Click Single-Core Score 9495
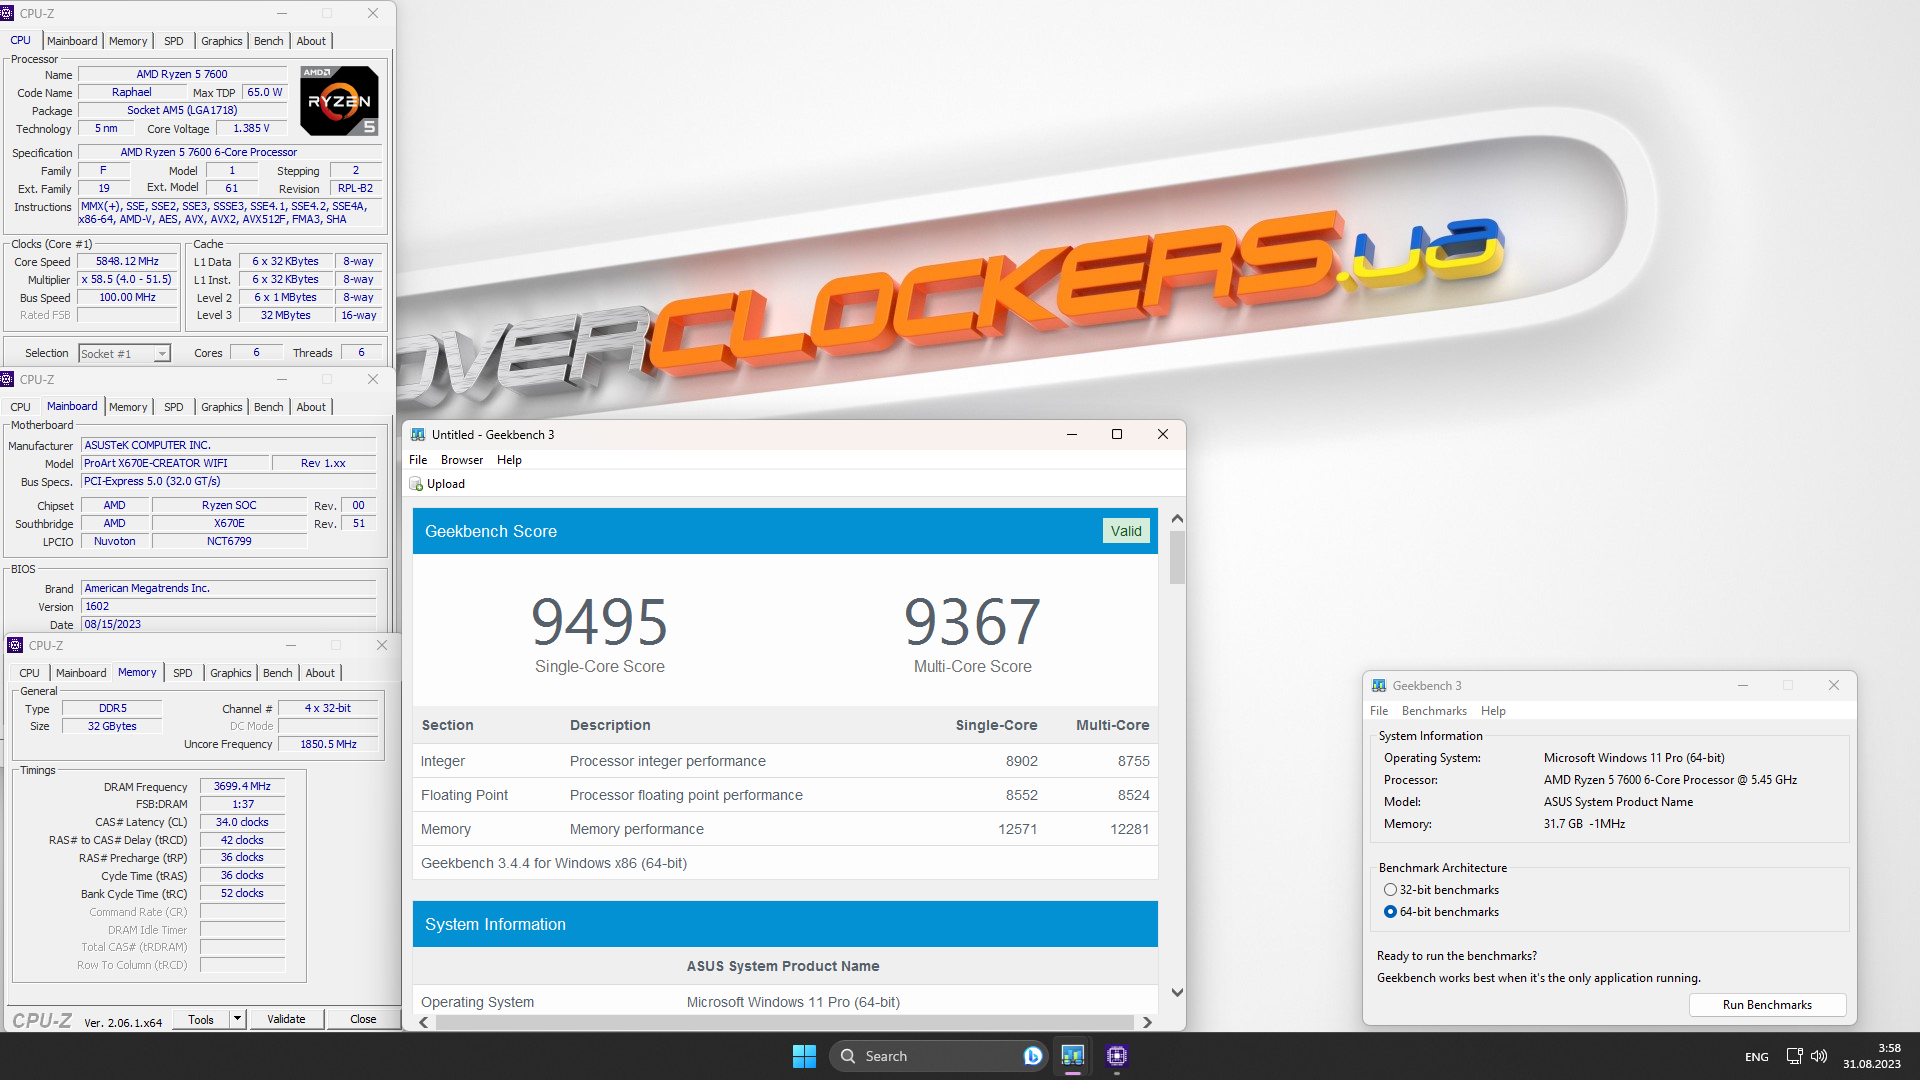The width and height of the screenshot is (1920, 1080). point(599,622)
